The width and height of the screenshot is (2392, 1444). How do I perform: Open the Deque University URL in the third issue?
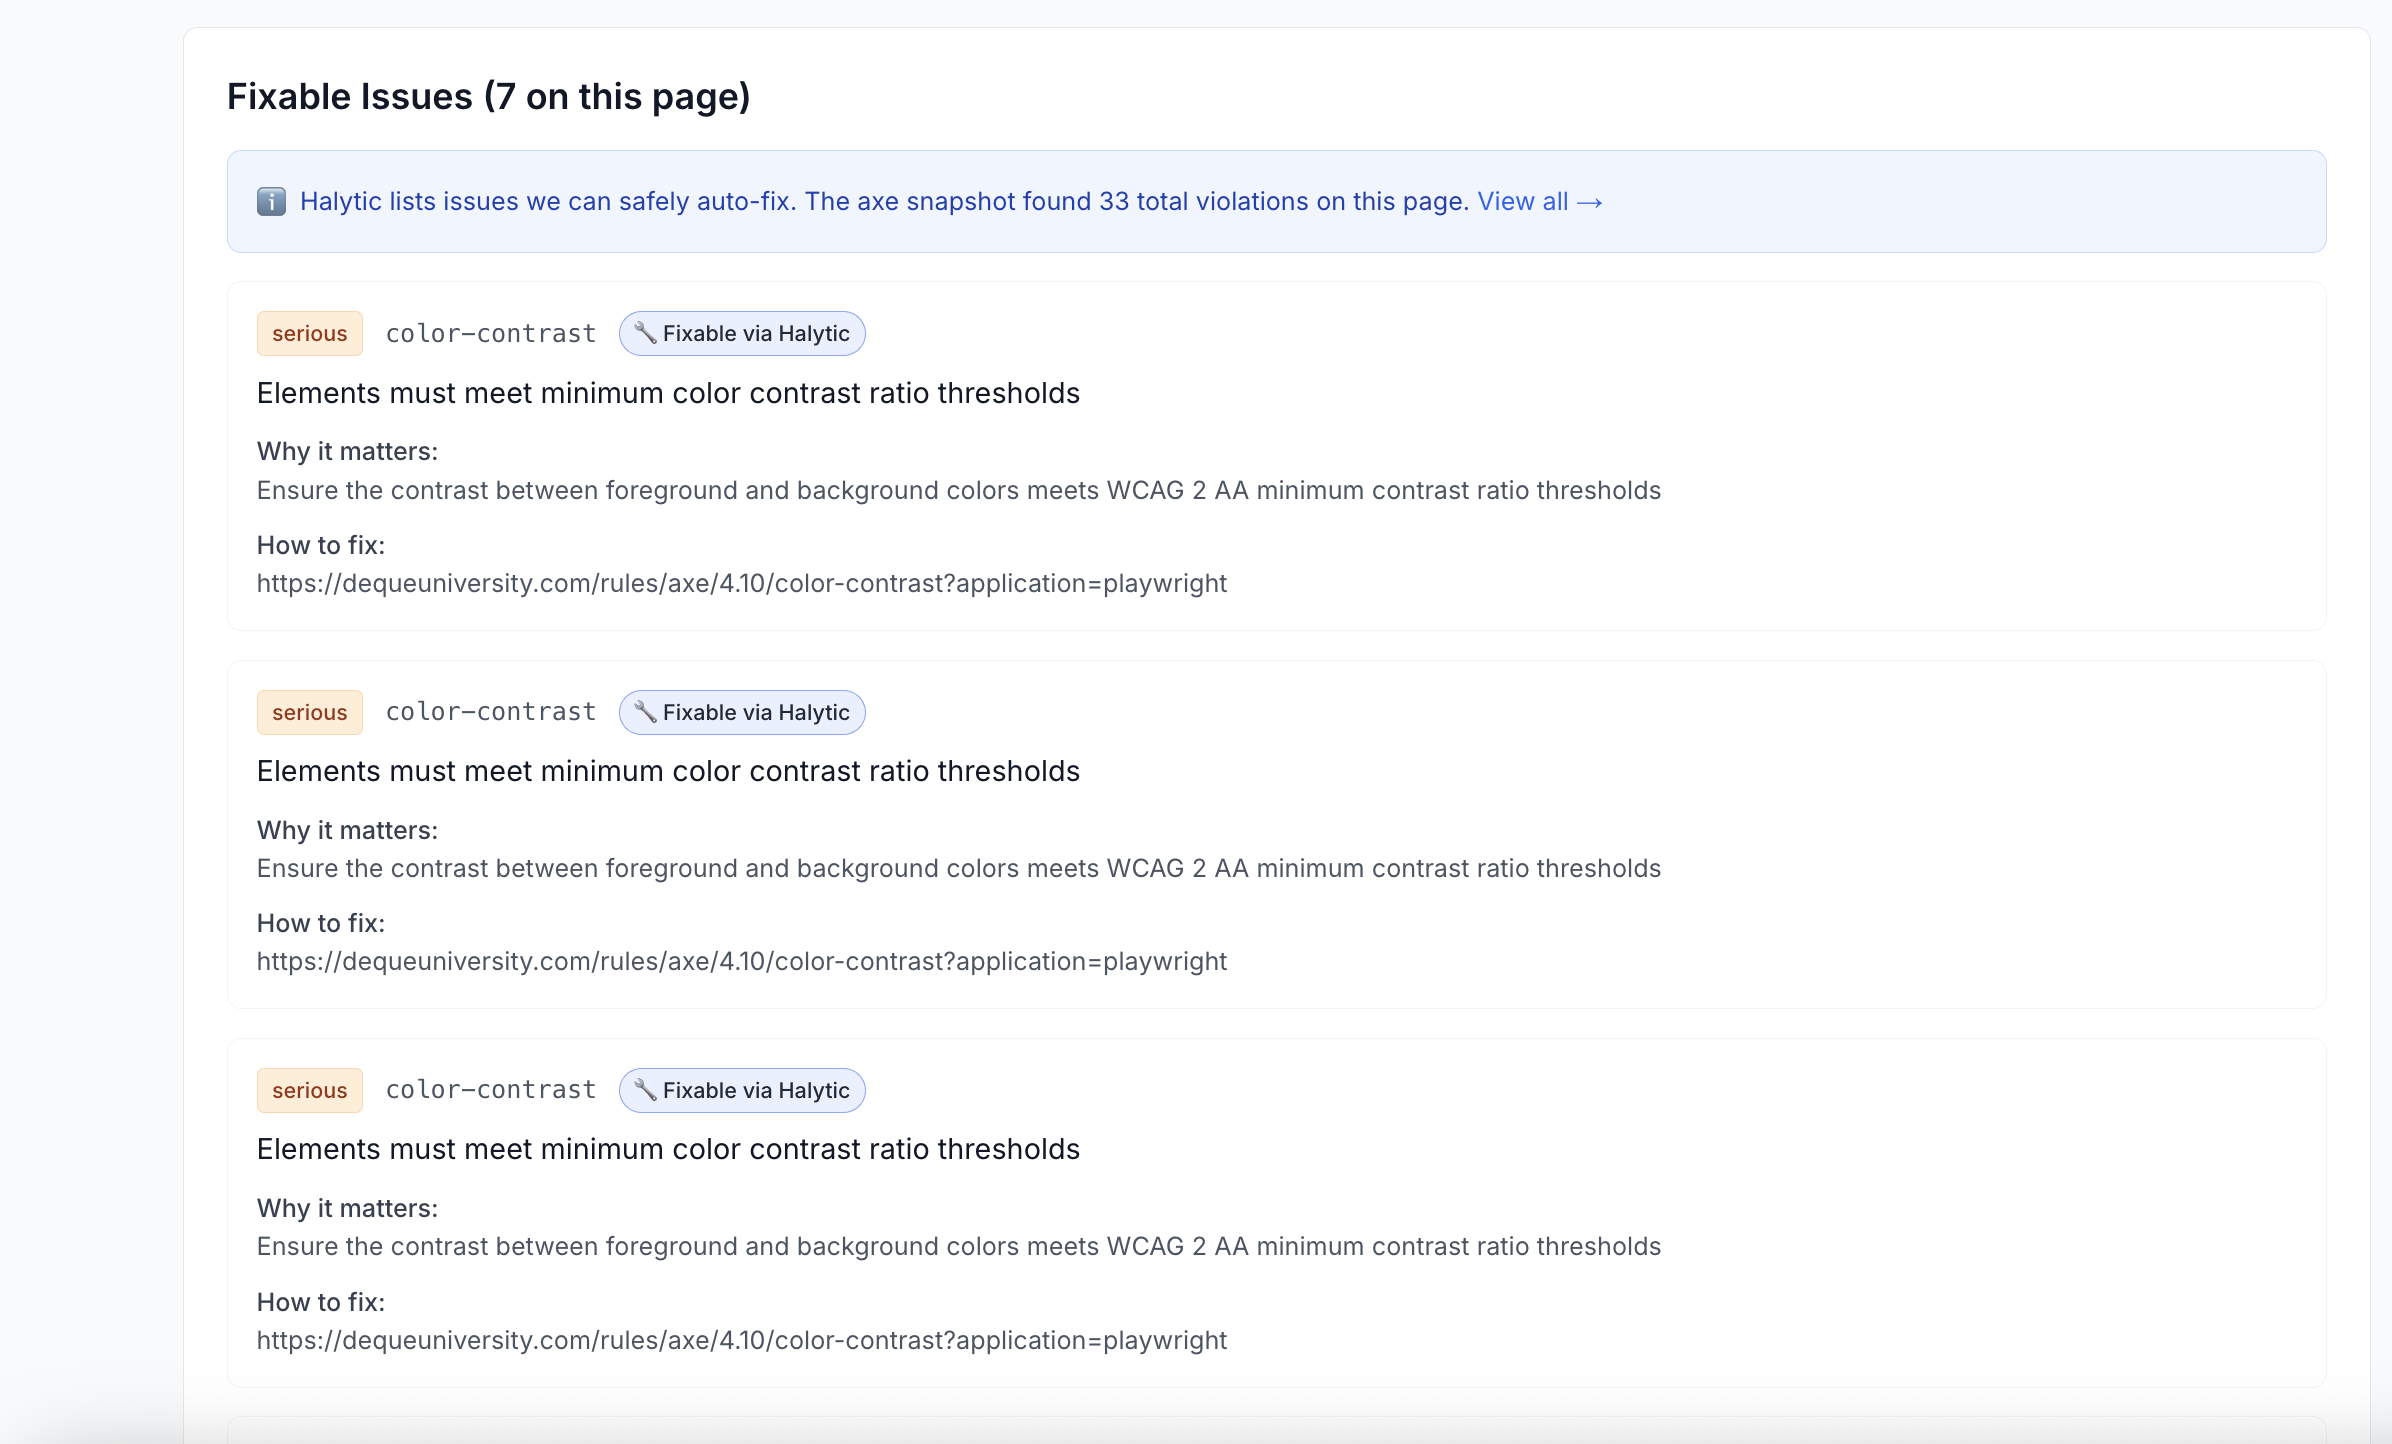point(741,1340)
